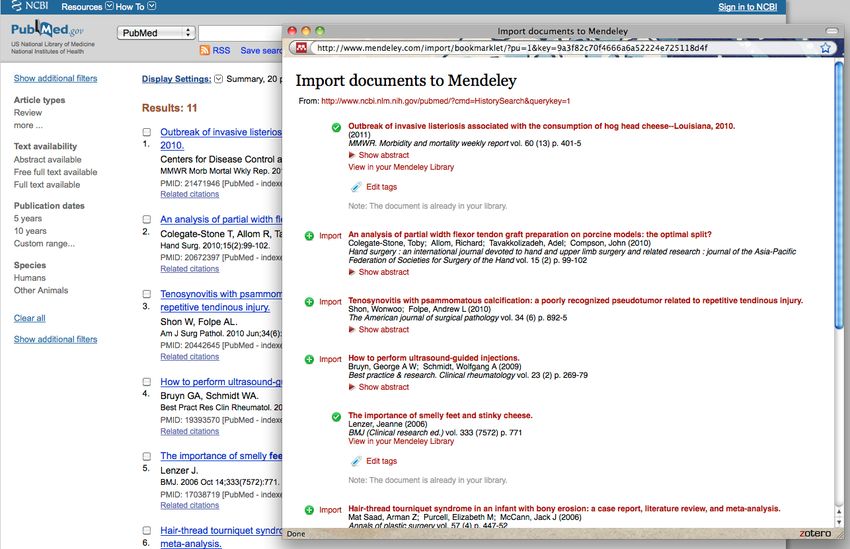
Task: Select the Other Animals species filter
Action: pyautogui.click(x=41, y=290)
